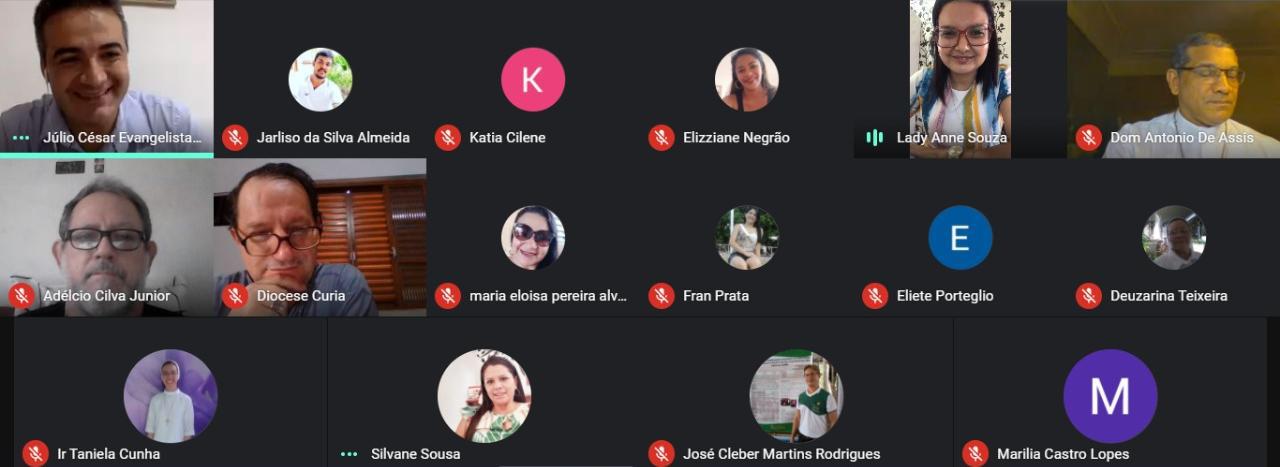
Task: Select the purple M avatar of Marilia Castro Lopes
Action: pos(1110,396)
